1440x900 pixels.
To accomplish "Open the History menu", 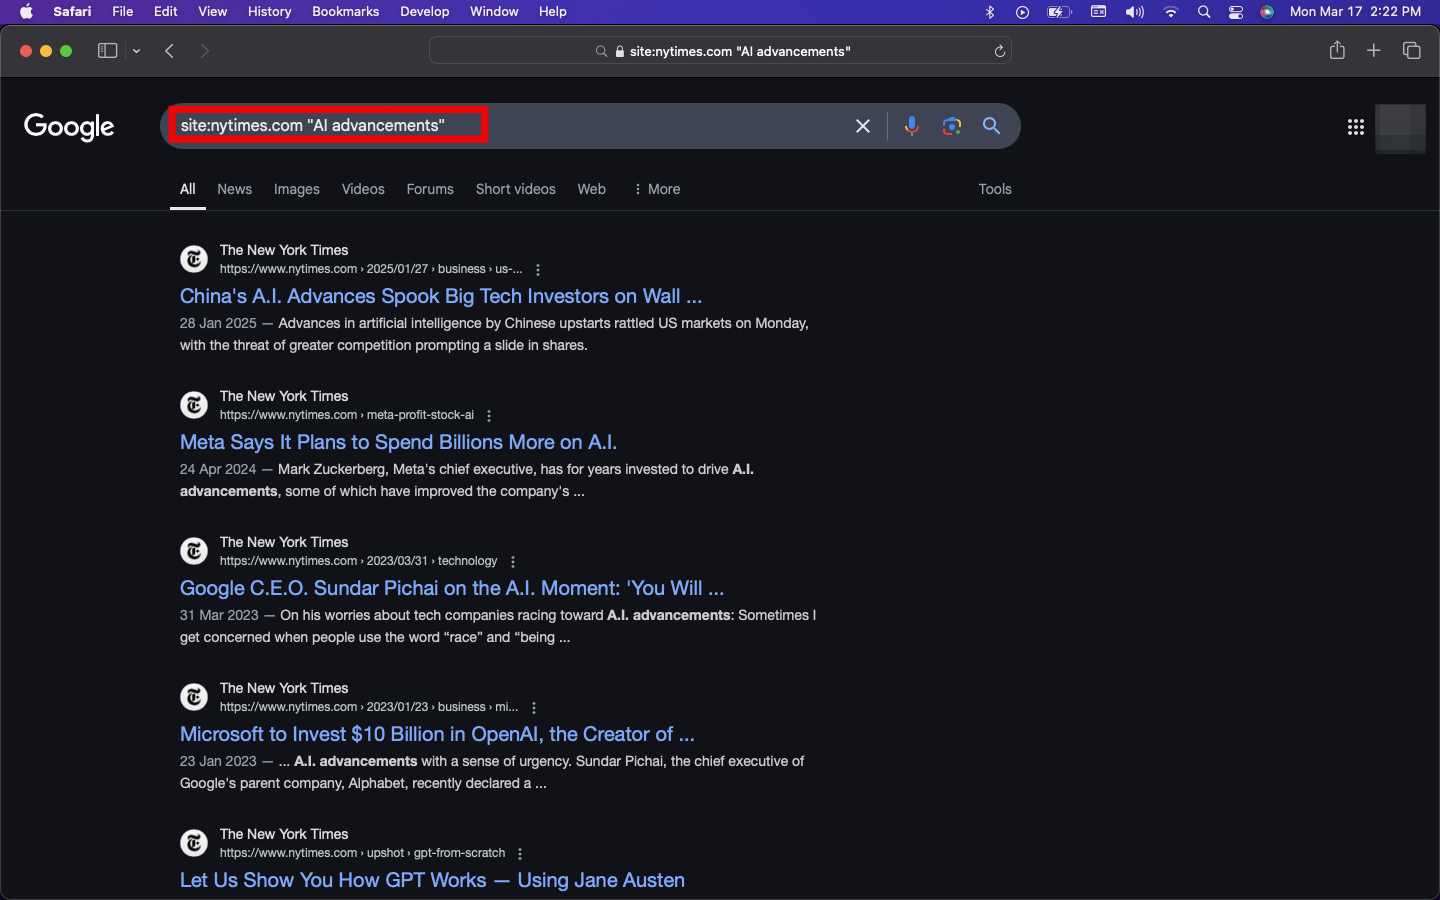I will [x=269, y=11].
